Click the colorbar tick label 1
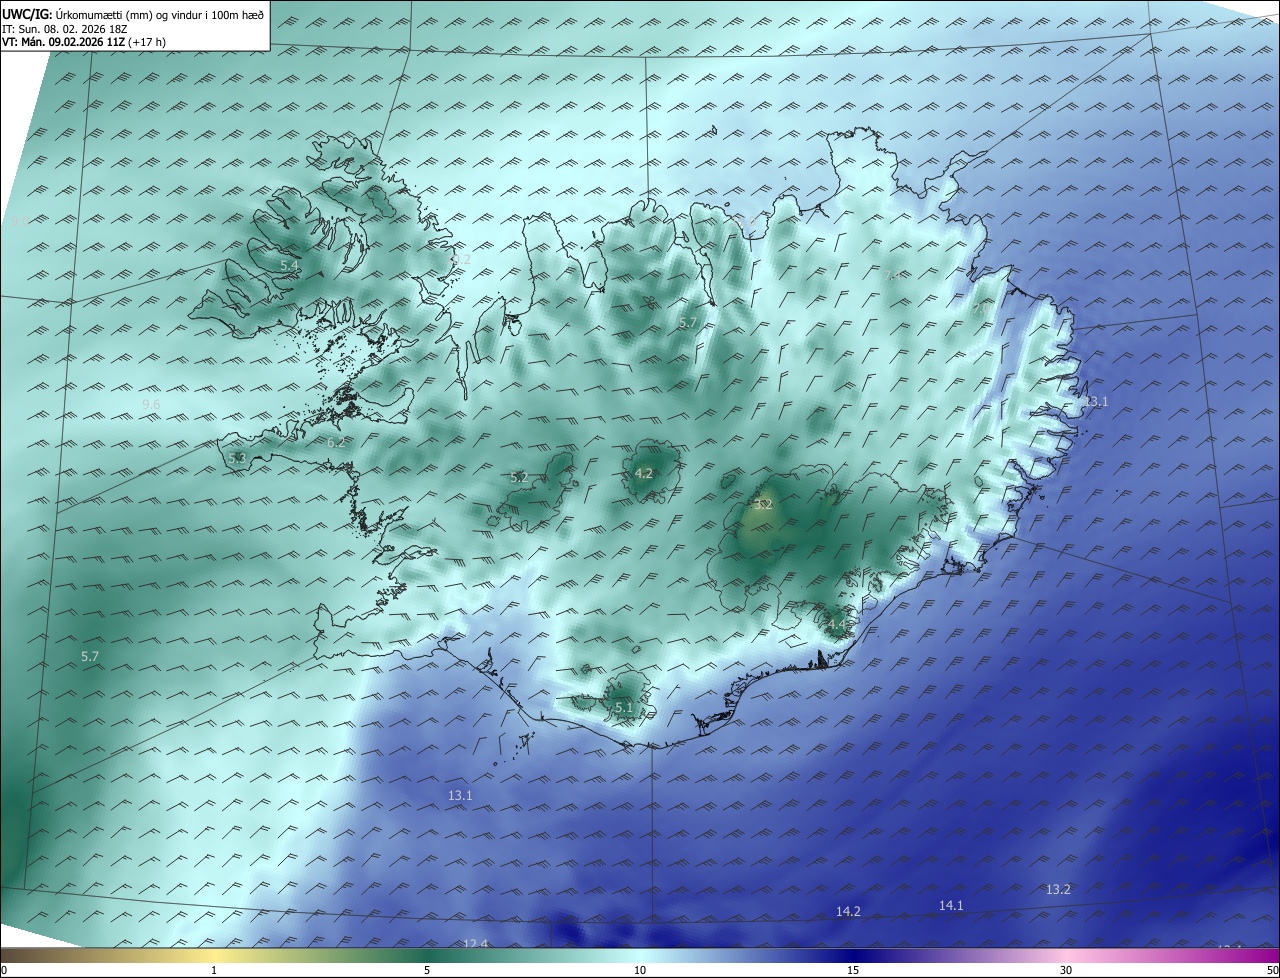The height and width of the screenshot is (978, 1280). (214, 971)
